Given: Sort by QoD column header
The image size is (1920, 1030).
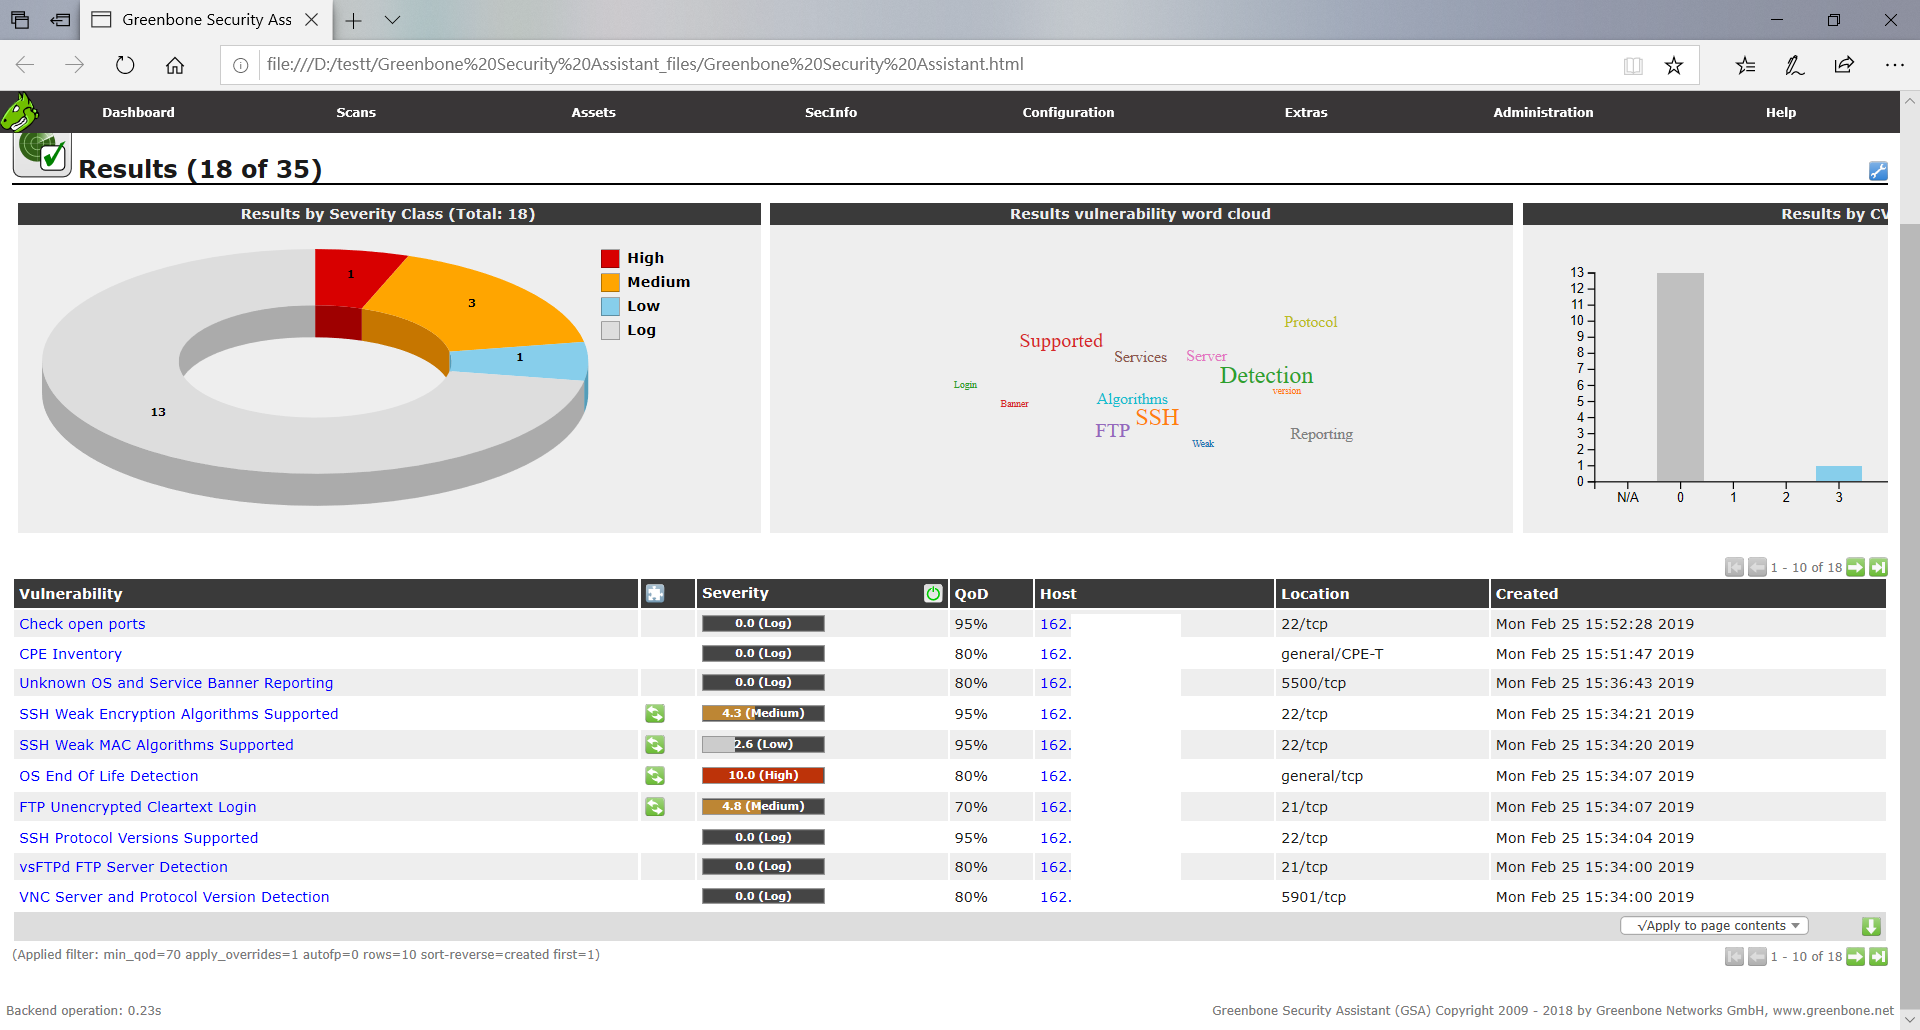Looking at the screenshot, I should coord(971,594).
